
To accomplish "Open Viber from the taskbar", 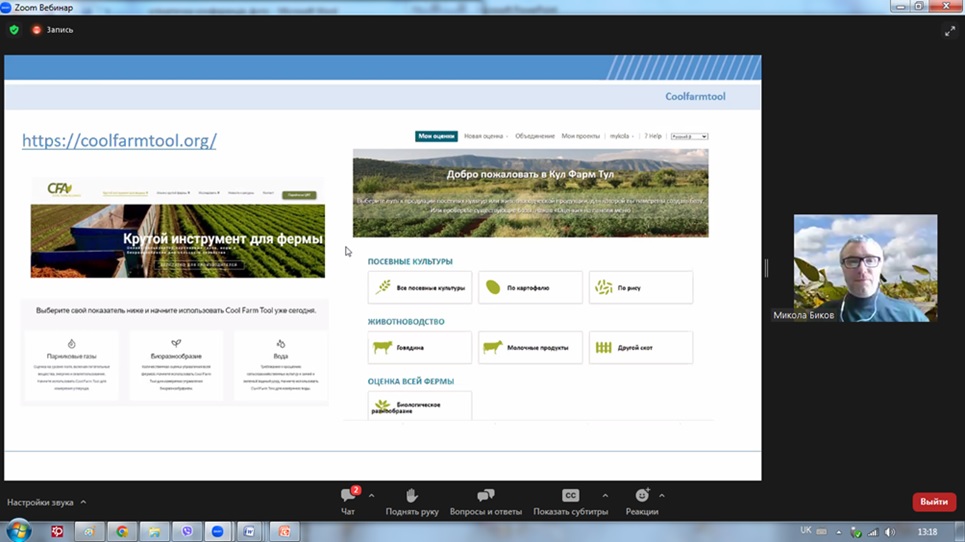I will click(186, 531).
